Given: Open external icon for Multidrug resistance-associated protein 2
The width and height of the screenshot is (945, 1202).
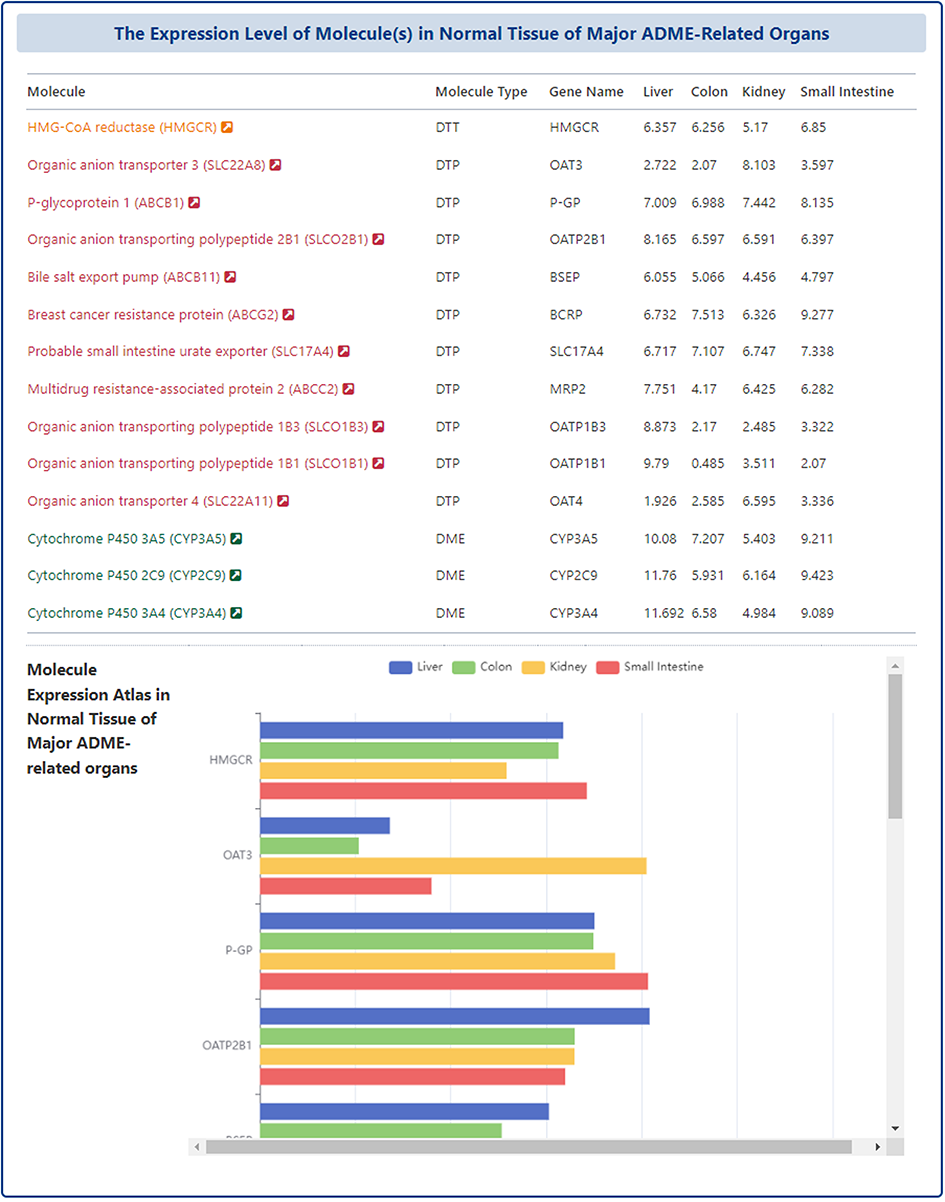Looking at the screenshot, I should pyautogui.click(x=348, y=389).
